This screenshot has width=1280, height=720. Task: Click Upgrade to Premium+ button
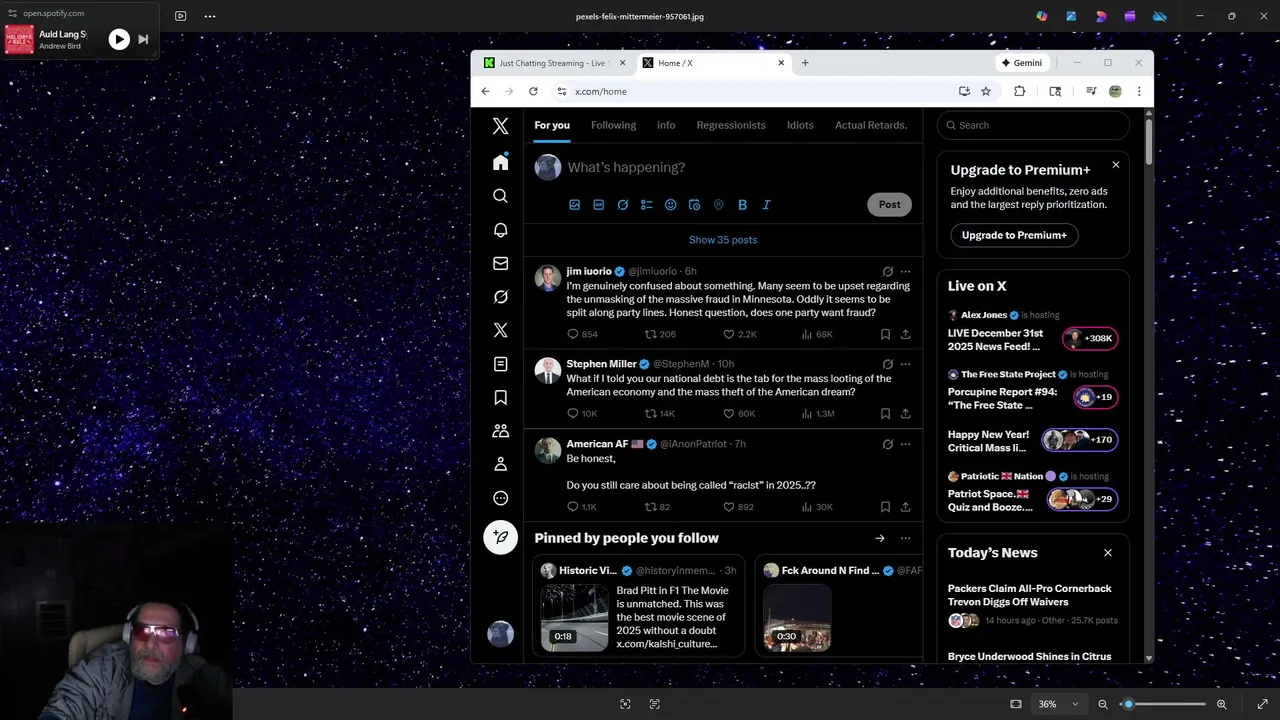[x=1014, y=235]
